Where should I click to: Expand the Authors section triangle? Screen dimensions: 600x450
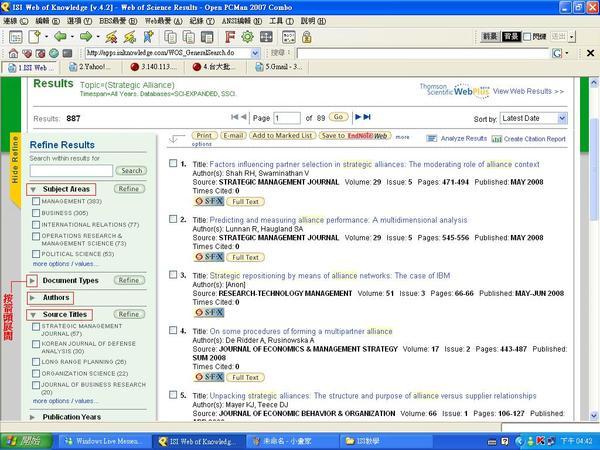pos(32,298)
